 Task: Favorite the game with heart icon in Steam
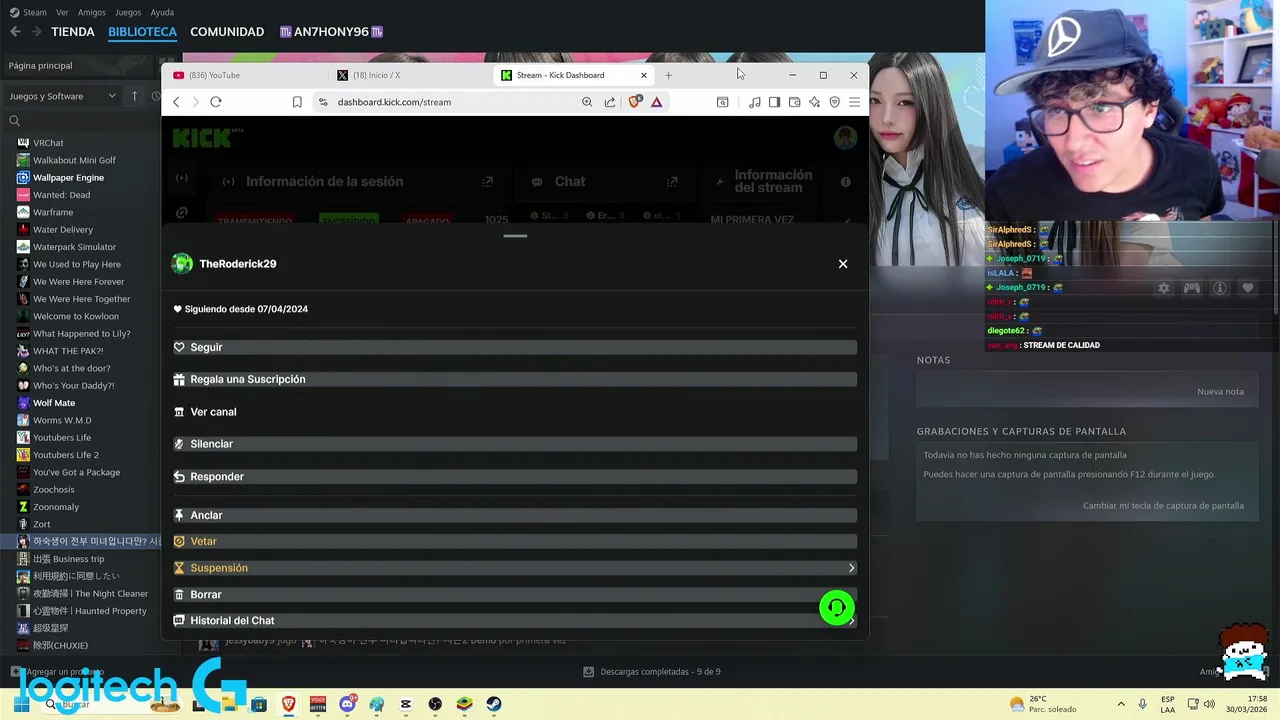(x=1248, y=288)
